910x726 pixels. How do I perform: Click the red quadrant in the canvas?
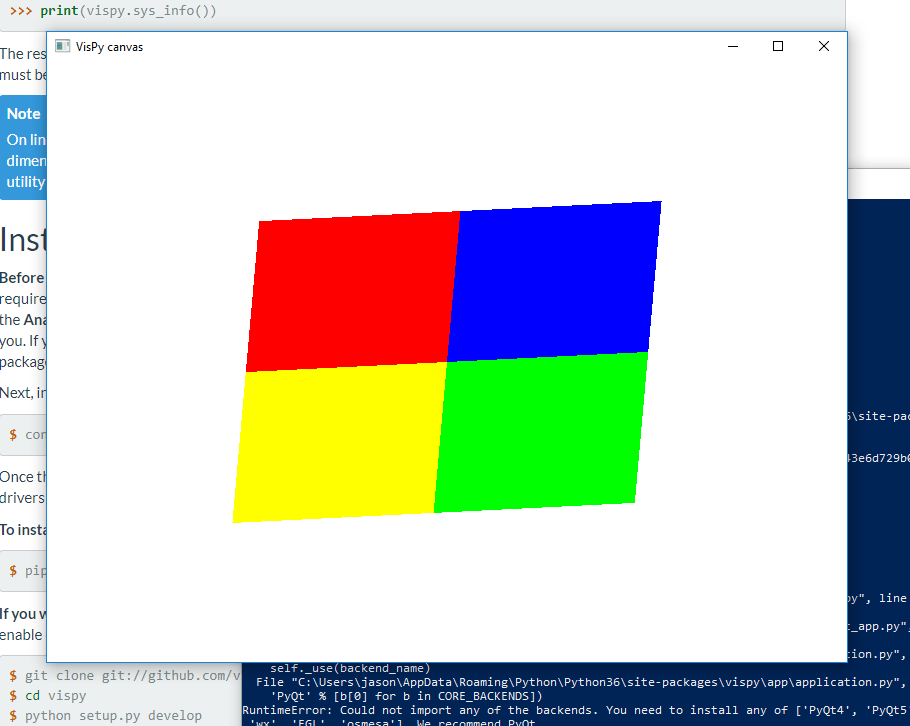[353, 291]
